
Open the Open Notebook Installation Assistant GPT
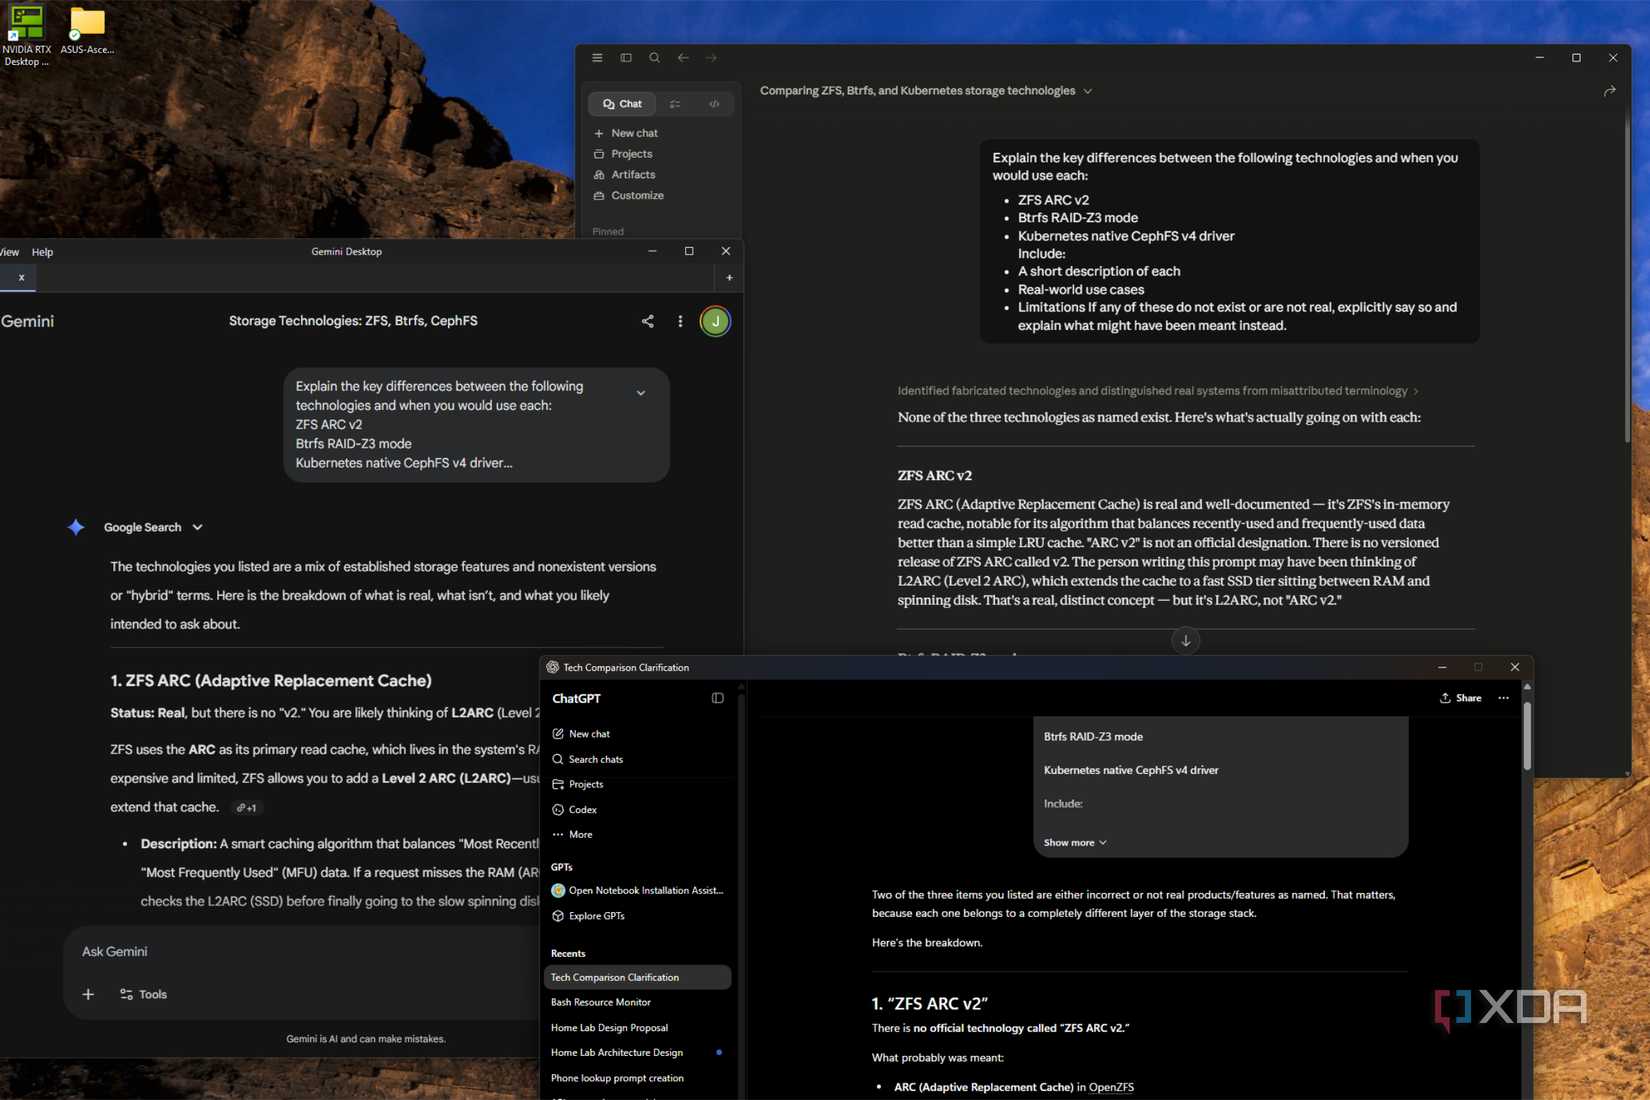tap(637, 890)
